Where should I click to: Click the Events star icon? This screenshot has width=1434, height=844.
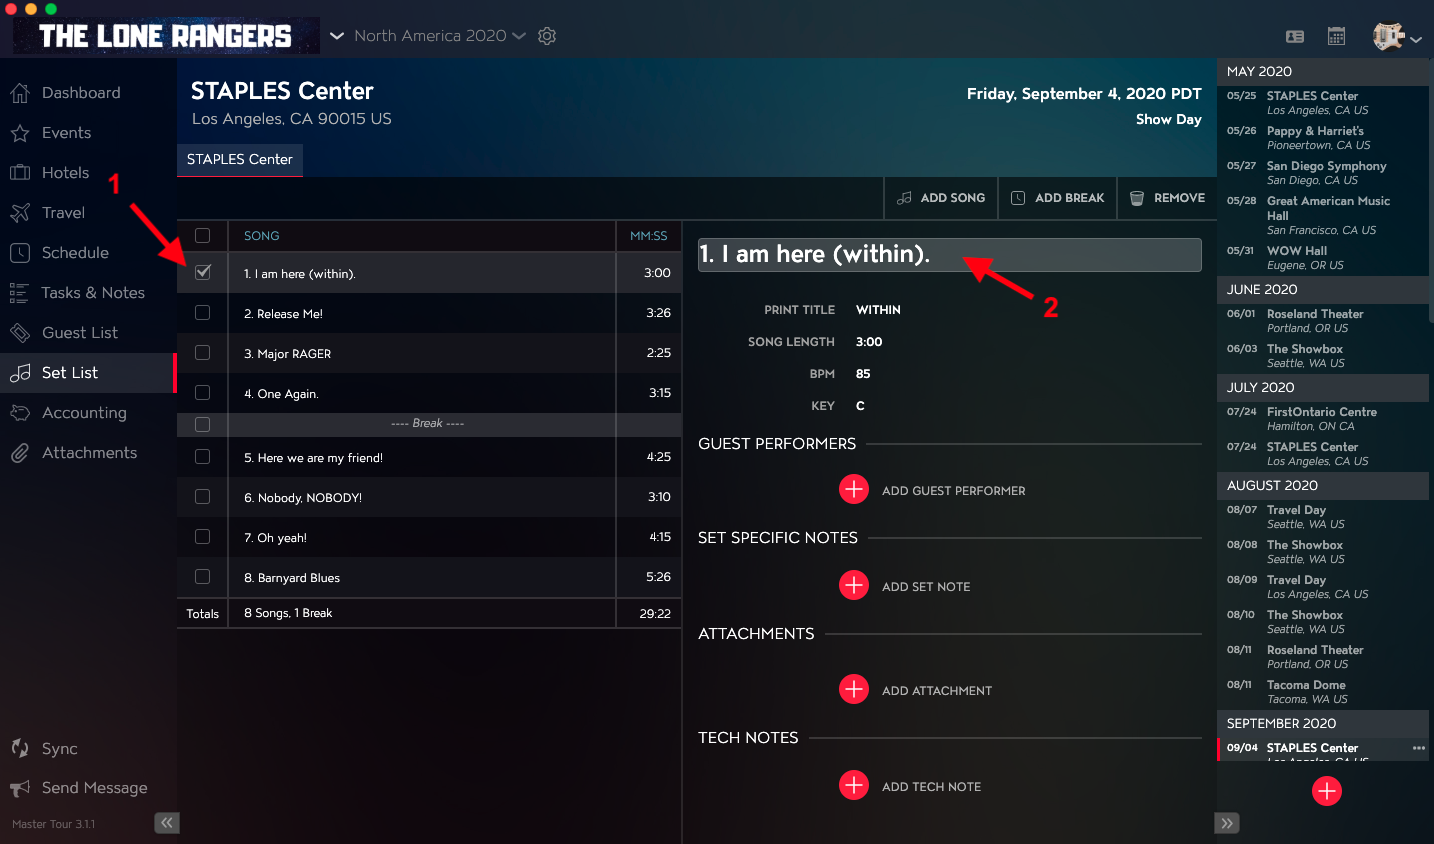tap(20, 133)
